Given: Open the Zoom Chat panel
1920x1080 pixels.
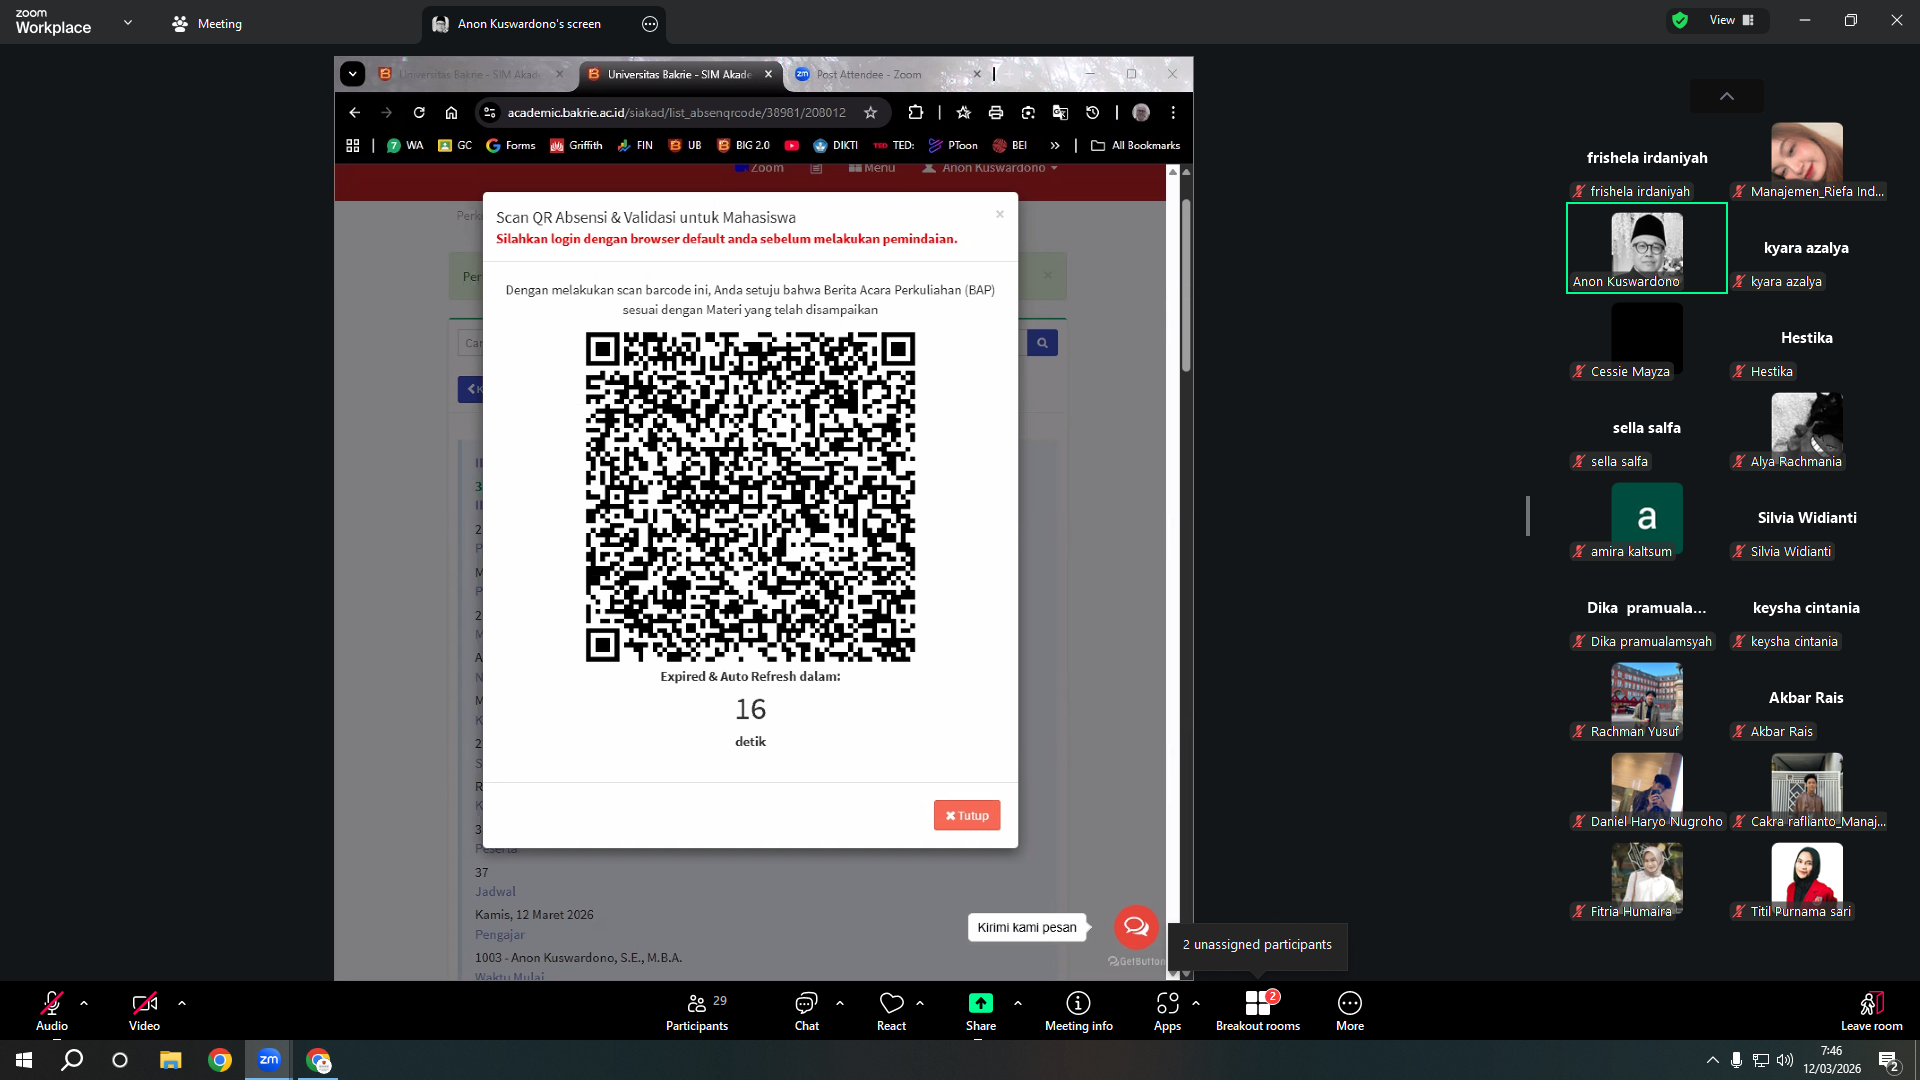Looking at the screenshot, I should coord(806,1010).
